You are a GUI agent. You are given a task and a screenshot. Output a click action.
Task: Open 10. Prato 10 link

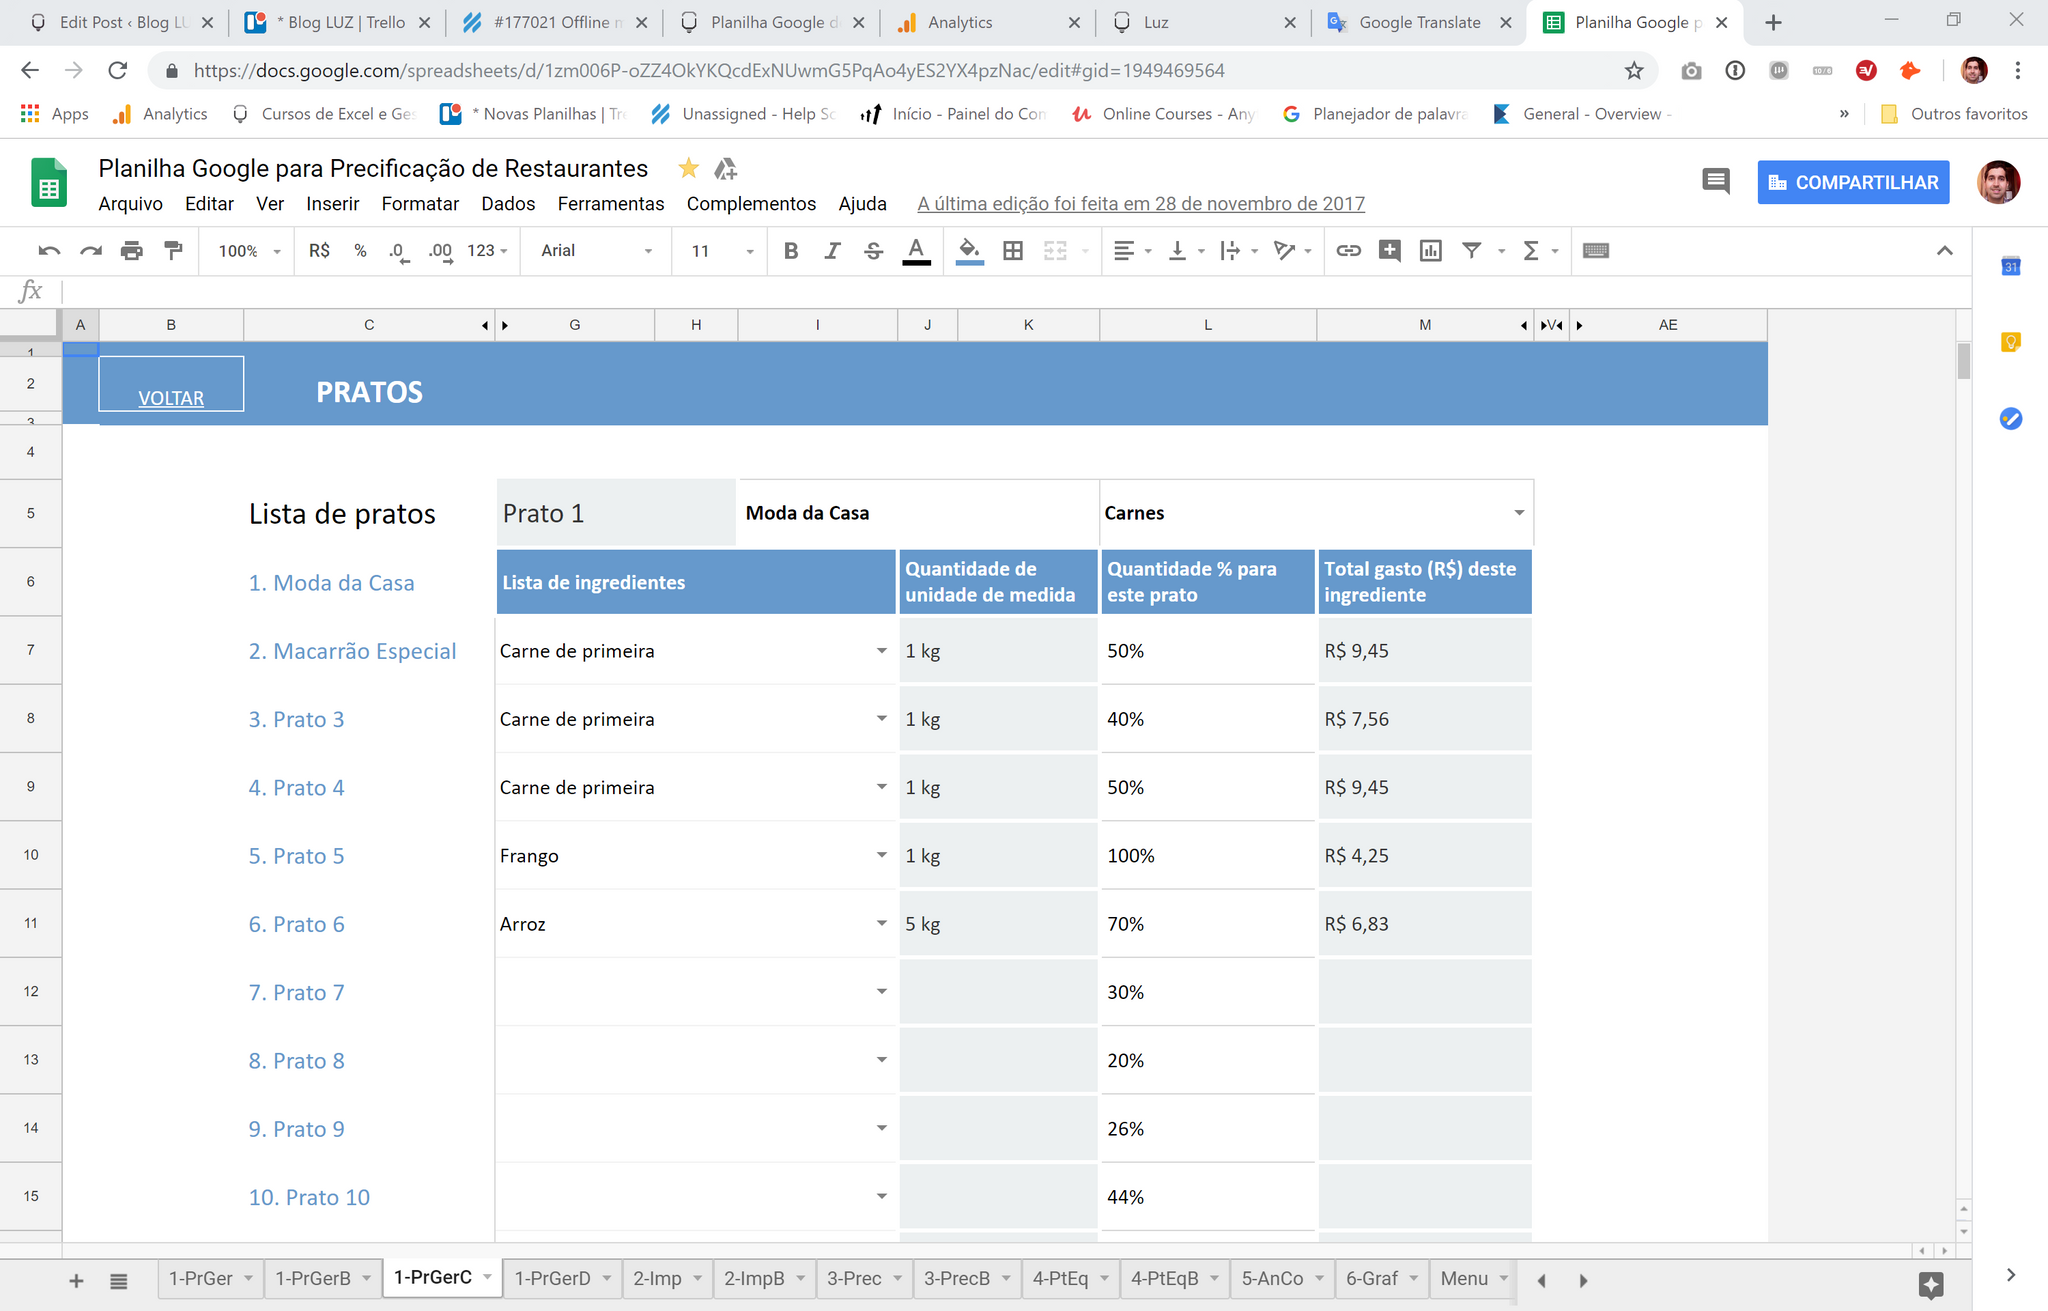click(309, 1197)
